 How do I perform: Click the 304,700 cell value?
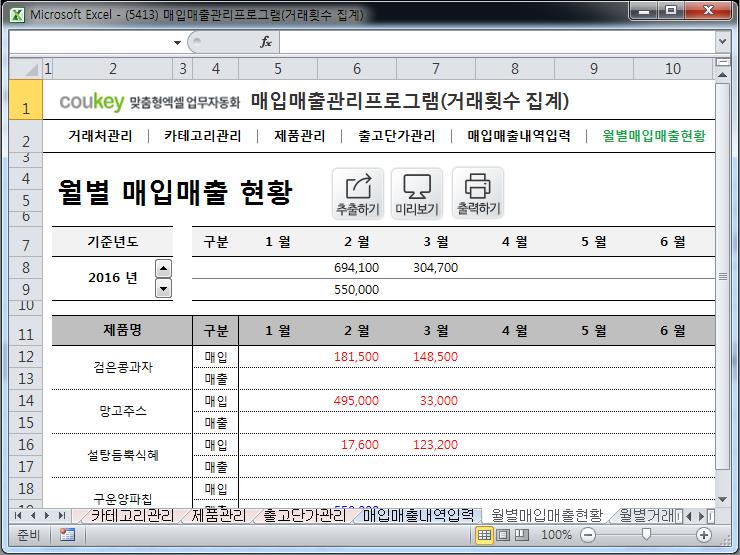tap(435, 268)
